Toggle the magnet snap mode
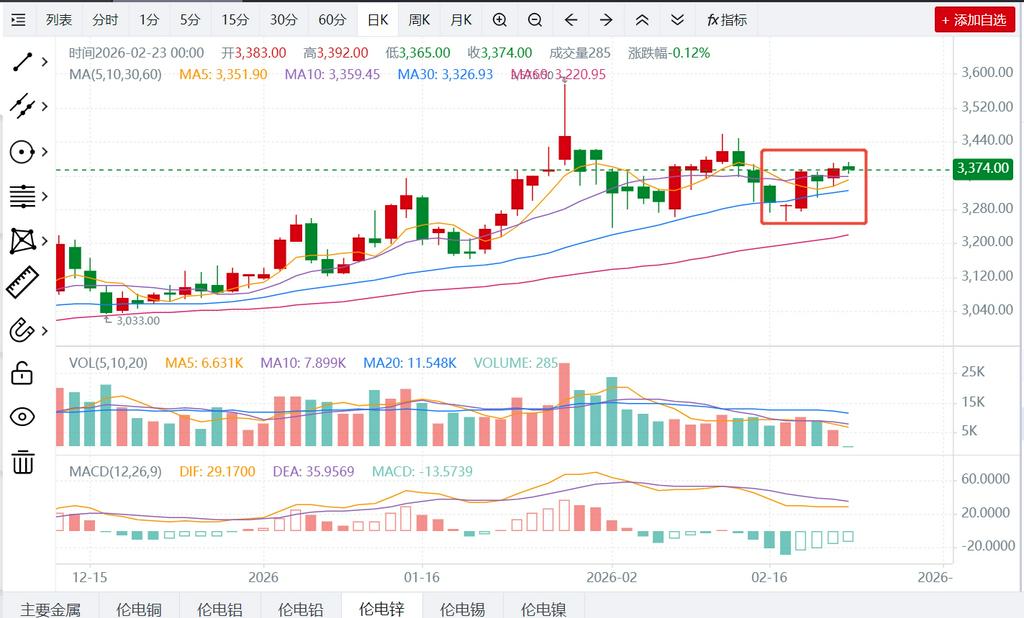Image resolution: width=1024 pixels, height=618 pixels. [x=22, y=329]
